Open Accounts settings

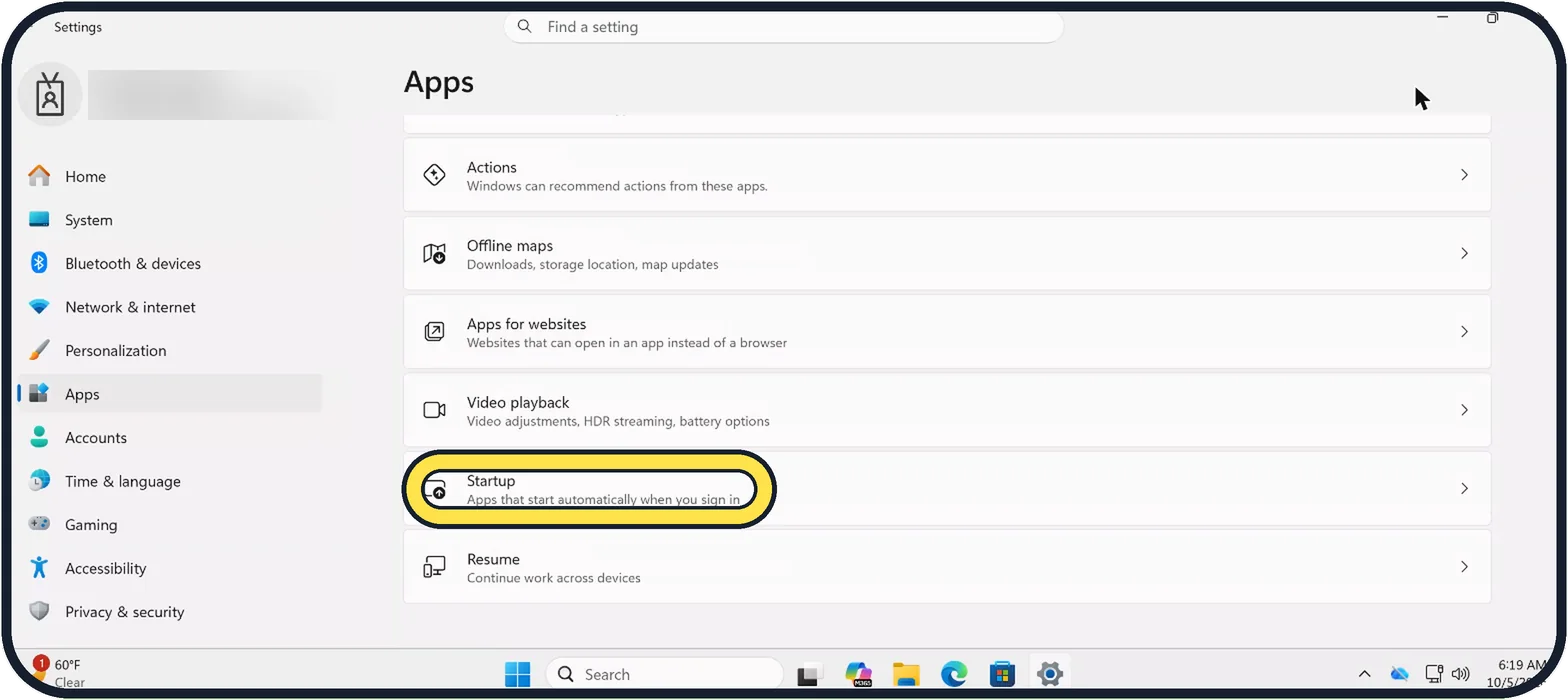(170, 438)
